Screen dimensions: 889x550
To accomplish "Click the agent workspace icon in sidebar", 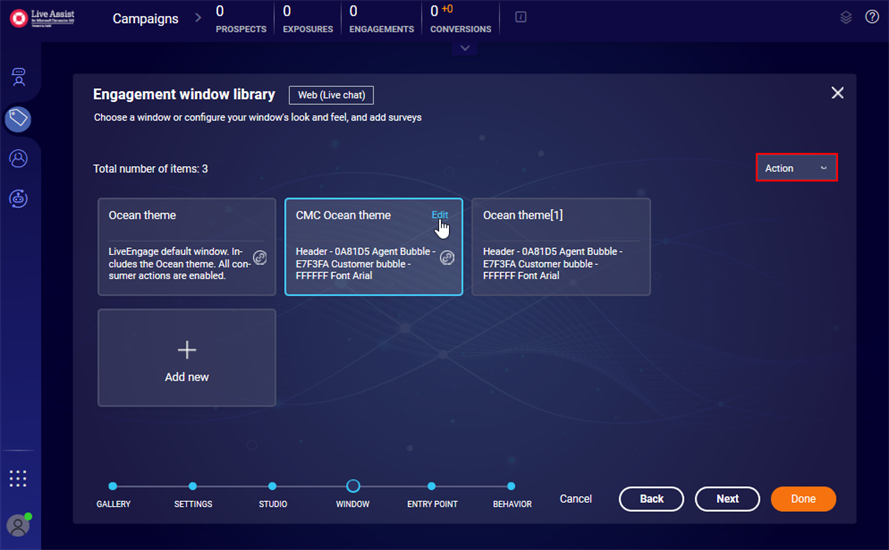I will tap(18, 77).
